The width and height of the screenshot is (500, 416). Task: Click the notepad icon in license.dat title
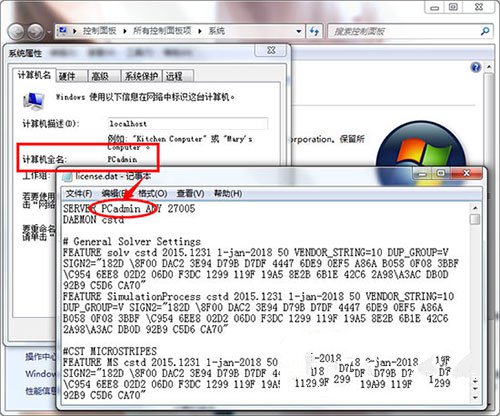pyautogui.click(x=67, y=176)
